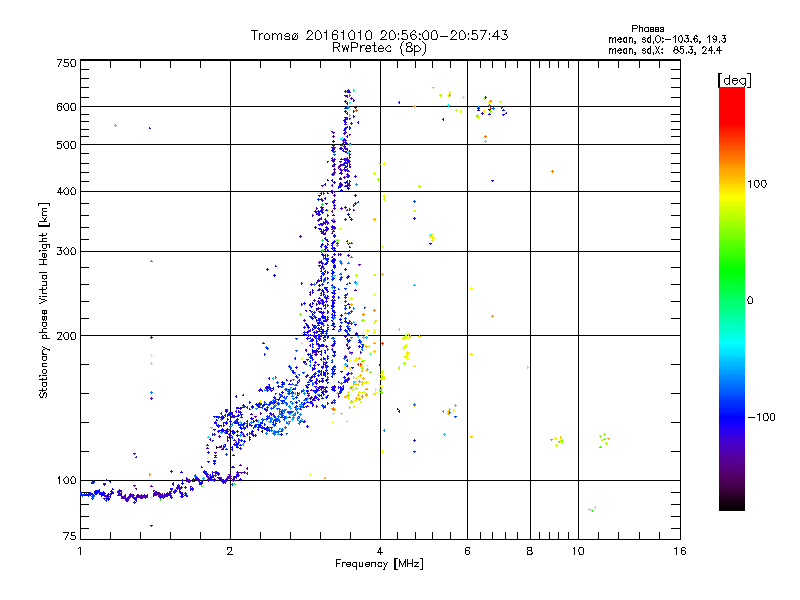
Task: Click the colorbar tick label '100'
Action: [x=757, y=184]
